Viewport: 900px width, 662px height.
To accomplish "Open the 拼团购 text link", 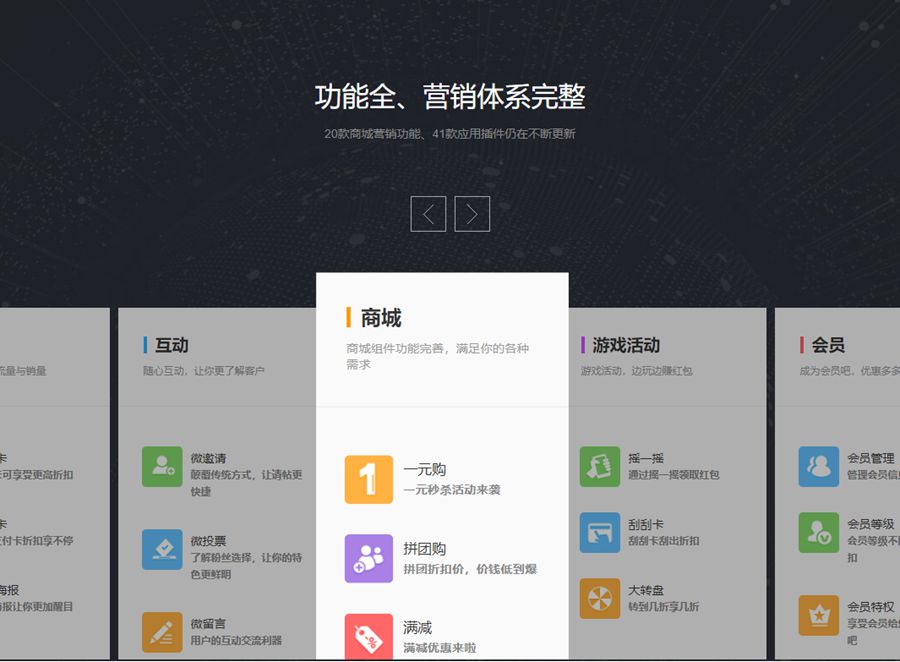I will coord(425,549).
